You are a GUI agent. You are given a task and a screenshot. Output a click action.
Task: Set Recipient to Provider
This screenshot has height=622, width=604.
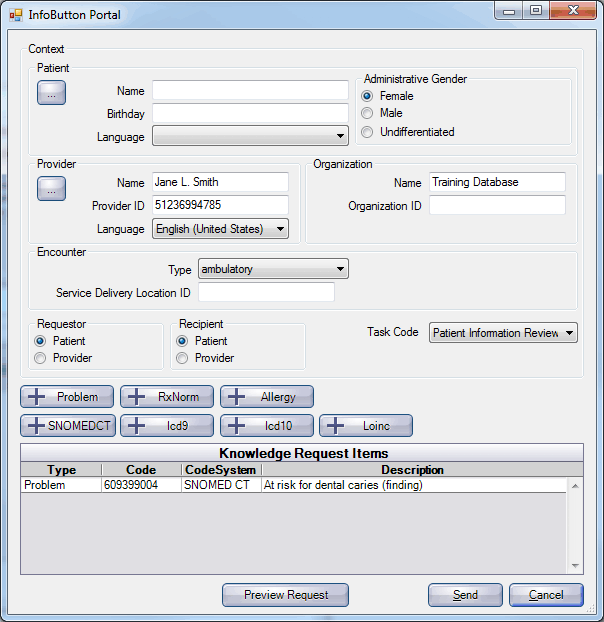click(183, 358)
